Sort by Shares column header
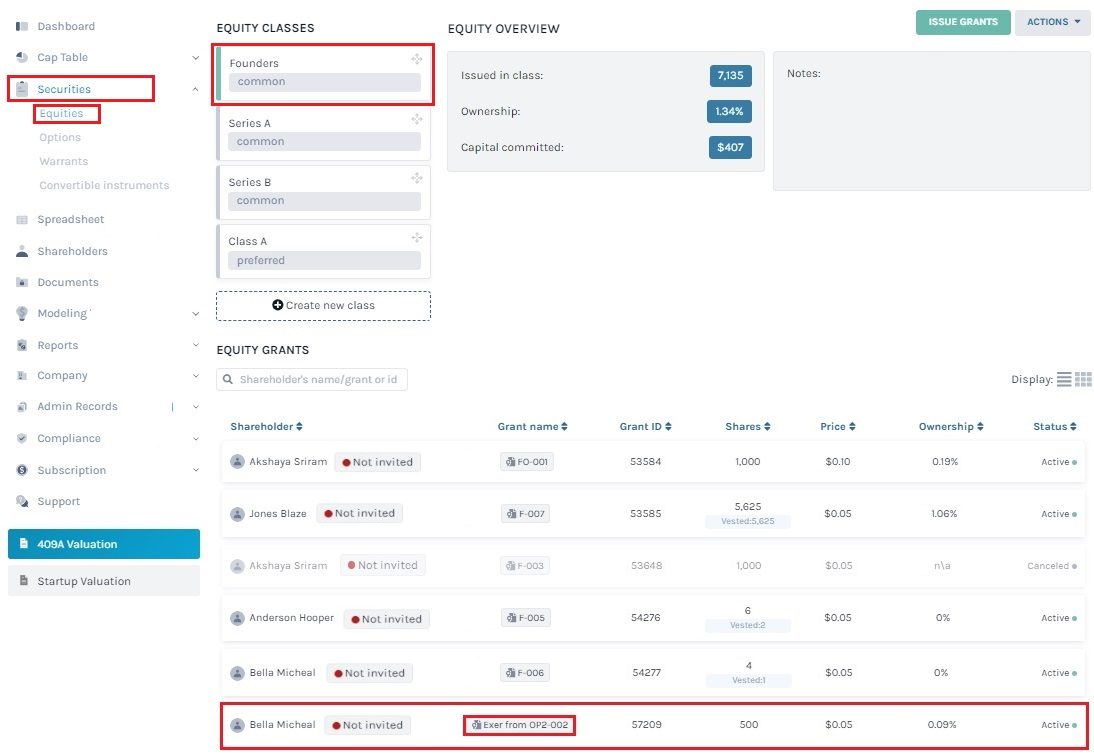The height and width of the screenshot is (755, 1094). tap(748, 426)
